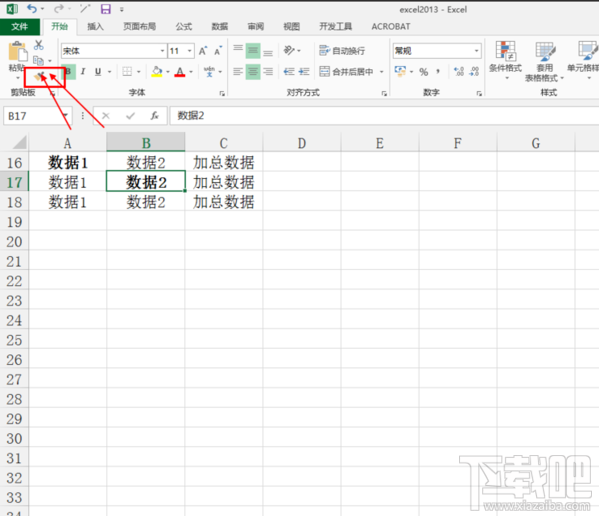The height and width of the screenshot is (516, 599).
Task: Toggle Bold formatting button
Action: point(68,71)
